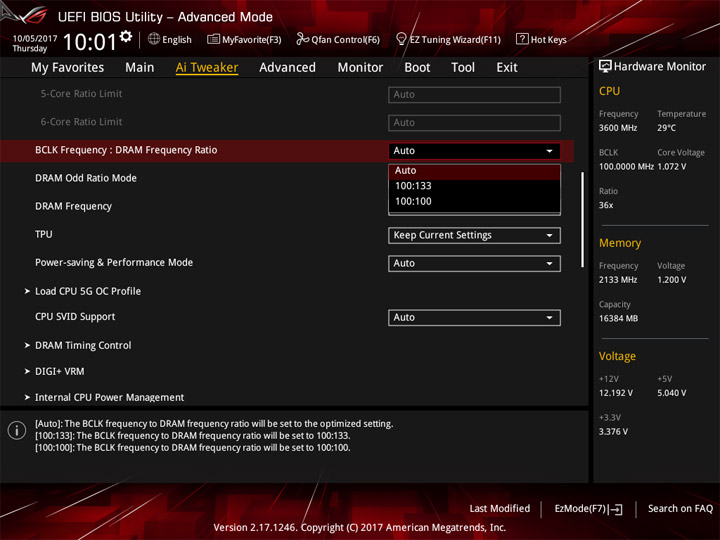Click the Qfan Control fan icon
This screenshot has width=720, height=540.
(302, 39)
